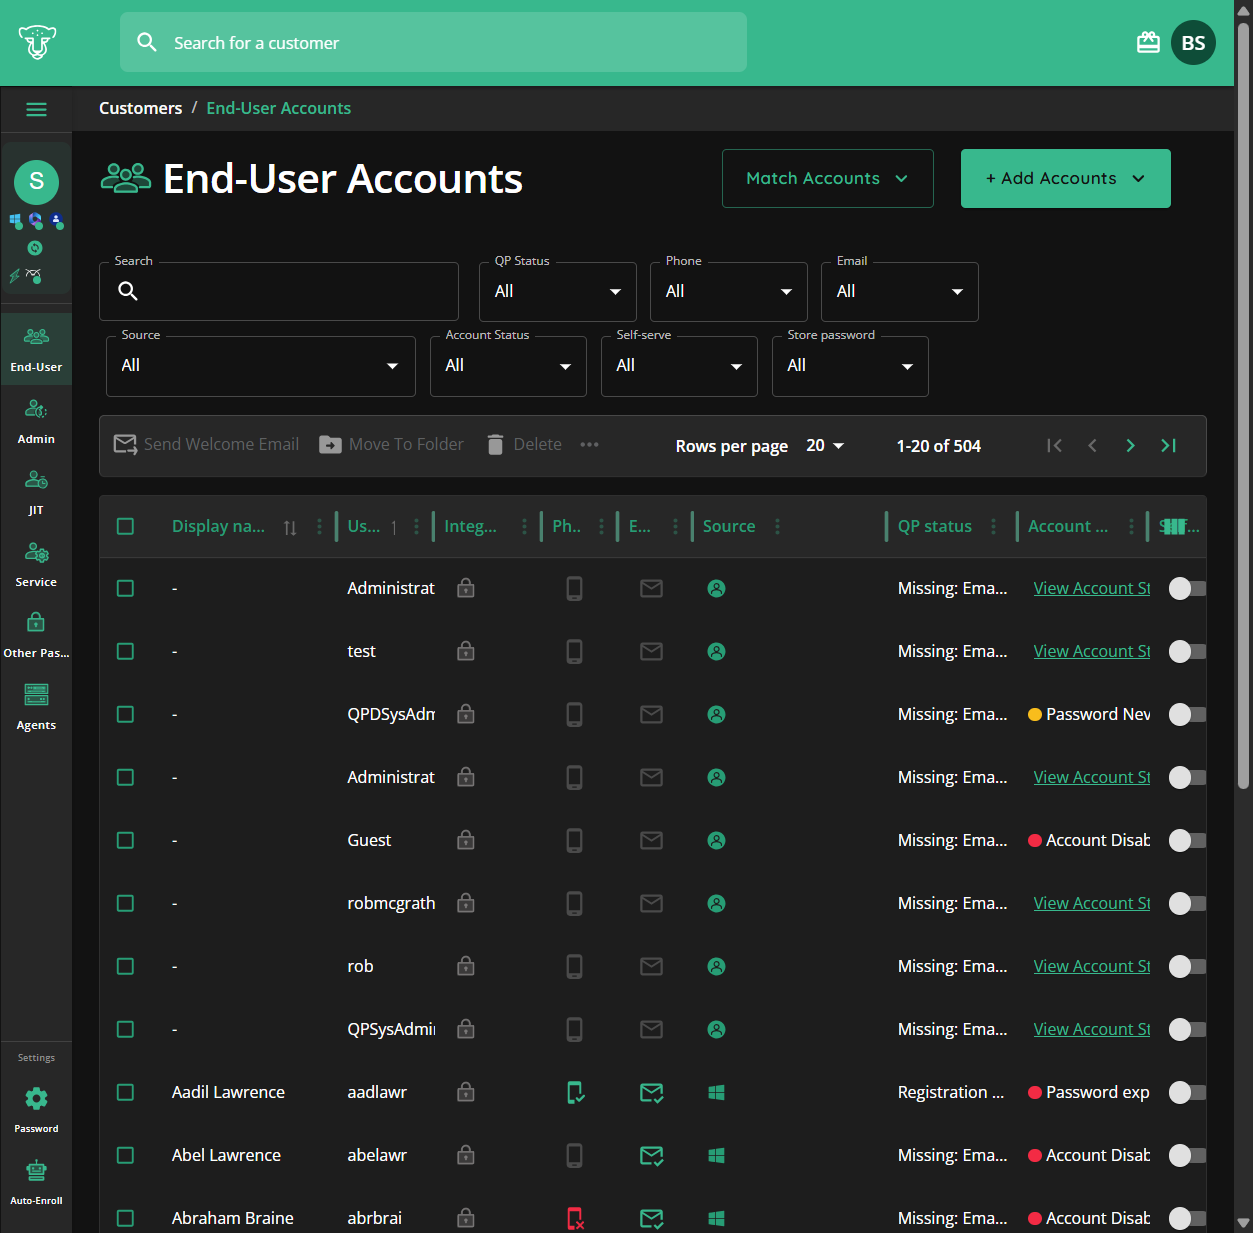Expand the Email filter dropdown

click(x=900, y=291)
